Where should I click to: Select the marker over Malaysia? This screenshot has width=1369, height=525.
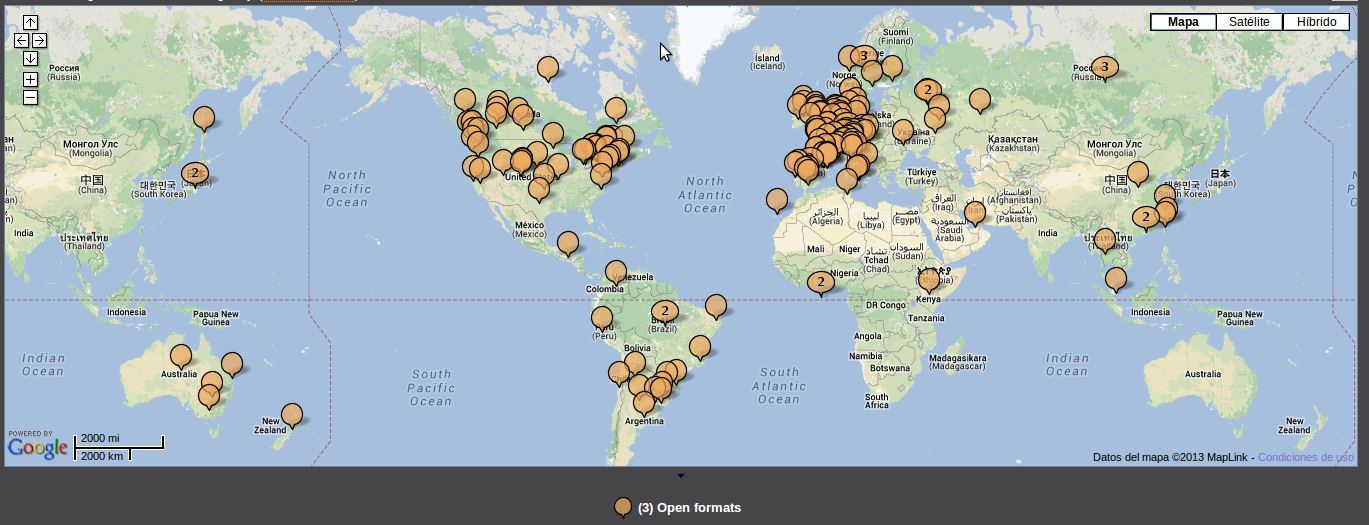tap(1116, 279)
